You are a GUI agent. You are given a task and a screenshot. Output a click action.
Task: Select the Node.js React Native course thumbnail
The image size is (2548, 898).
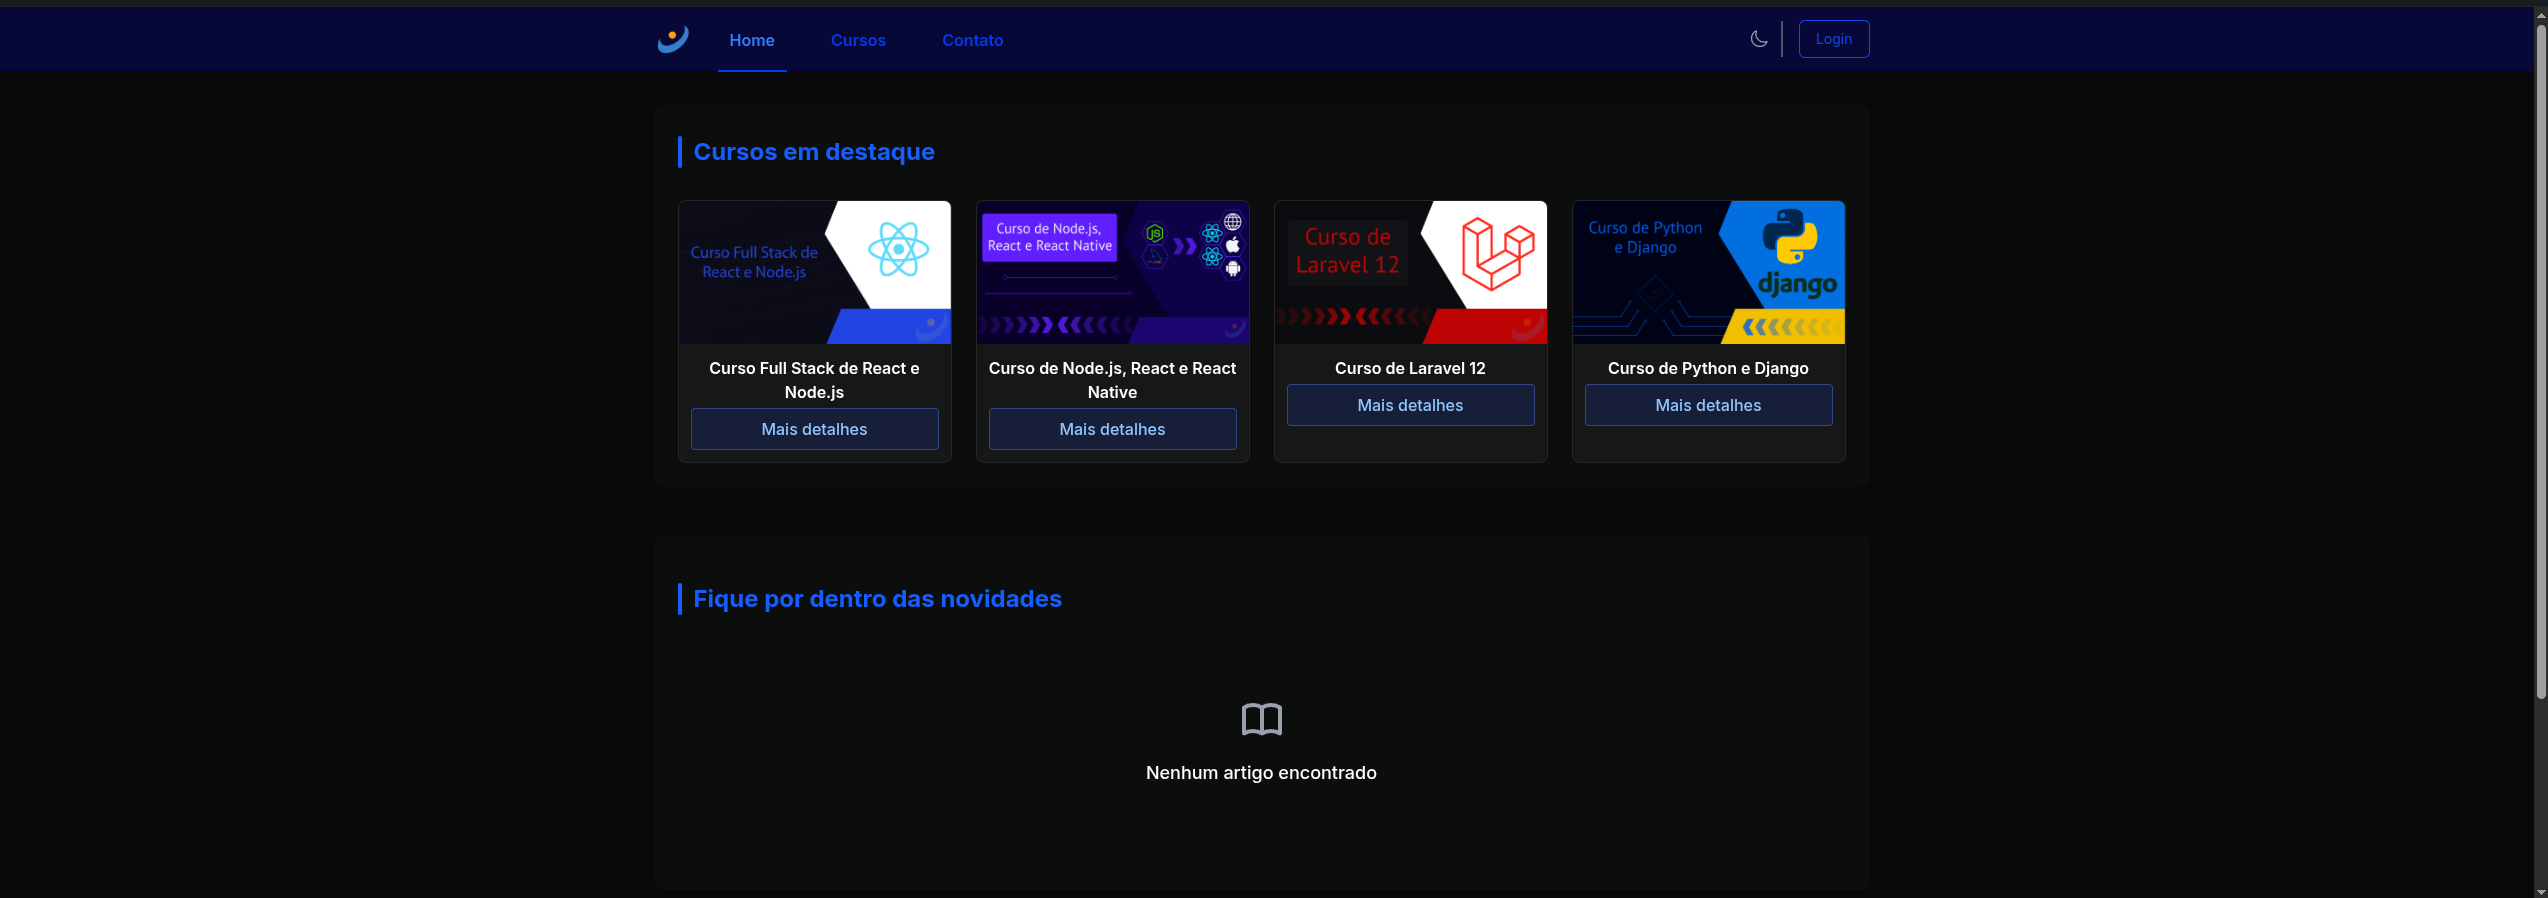(x=1112, y=272)
